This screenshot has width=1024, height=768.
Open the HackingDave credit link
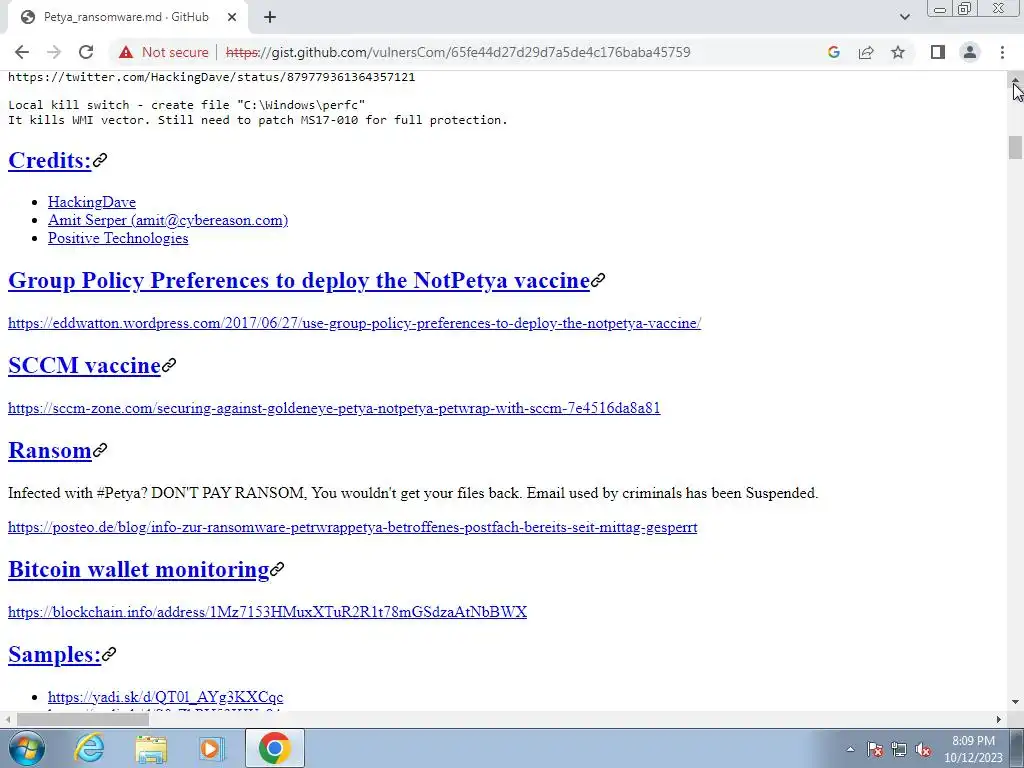[x=91, y=202]
